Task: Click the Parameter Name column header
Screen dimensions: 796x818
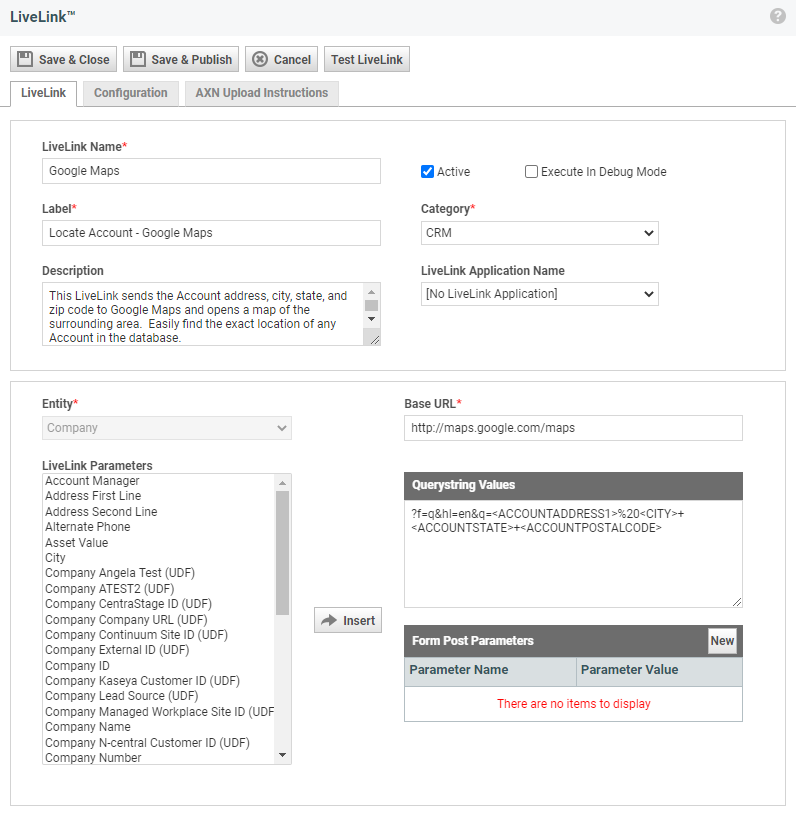Action: 490,670
